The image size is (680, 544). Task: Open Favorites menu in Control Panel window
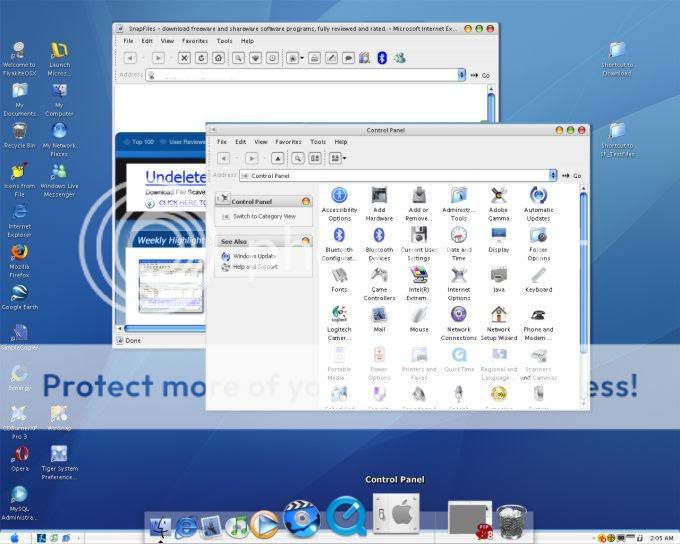click(x=288, y=142)
